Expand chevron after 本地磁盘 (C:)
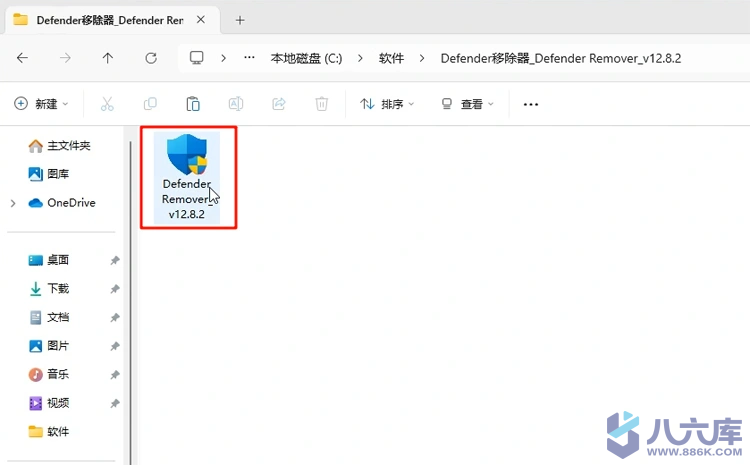The image size is (750, 465). click(x=360, y=58)
